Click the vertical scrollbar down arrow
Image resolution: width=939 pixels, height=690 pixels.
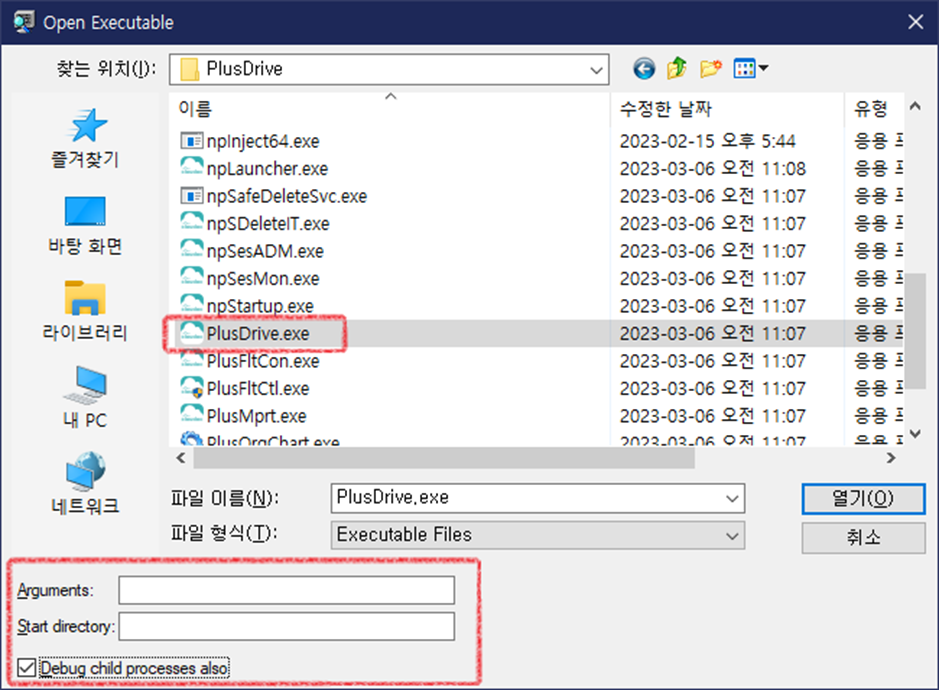(x=915, y=433)
